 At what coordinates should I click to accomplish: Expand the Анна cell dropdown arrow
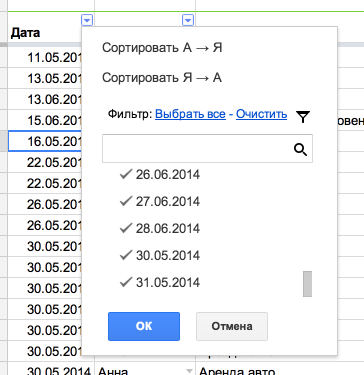[189, 371]
